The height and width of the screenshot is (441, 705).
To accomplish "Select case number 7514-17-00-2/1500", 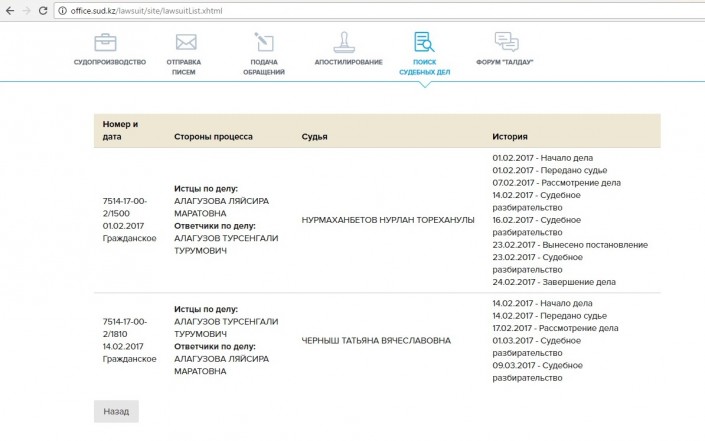I will point(125,207).
